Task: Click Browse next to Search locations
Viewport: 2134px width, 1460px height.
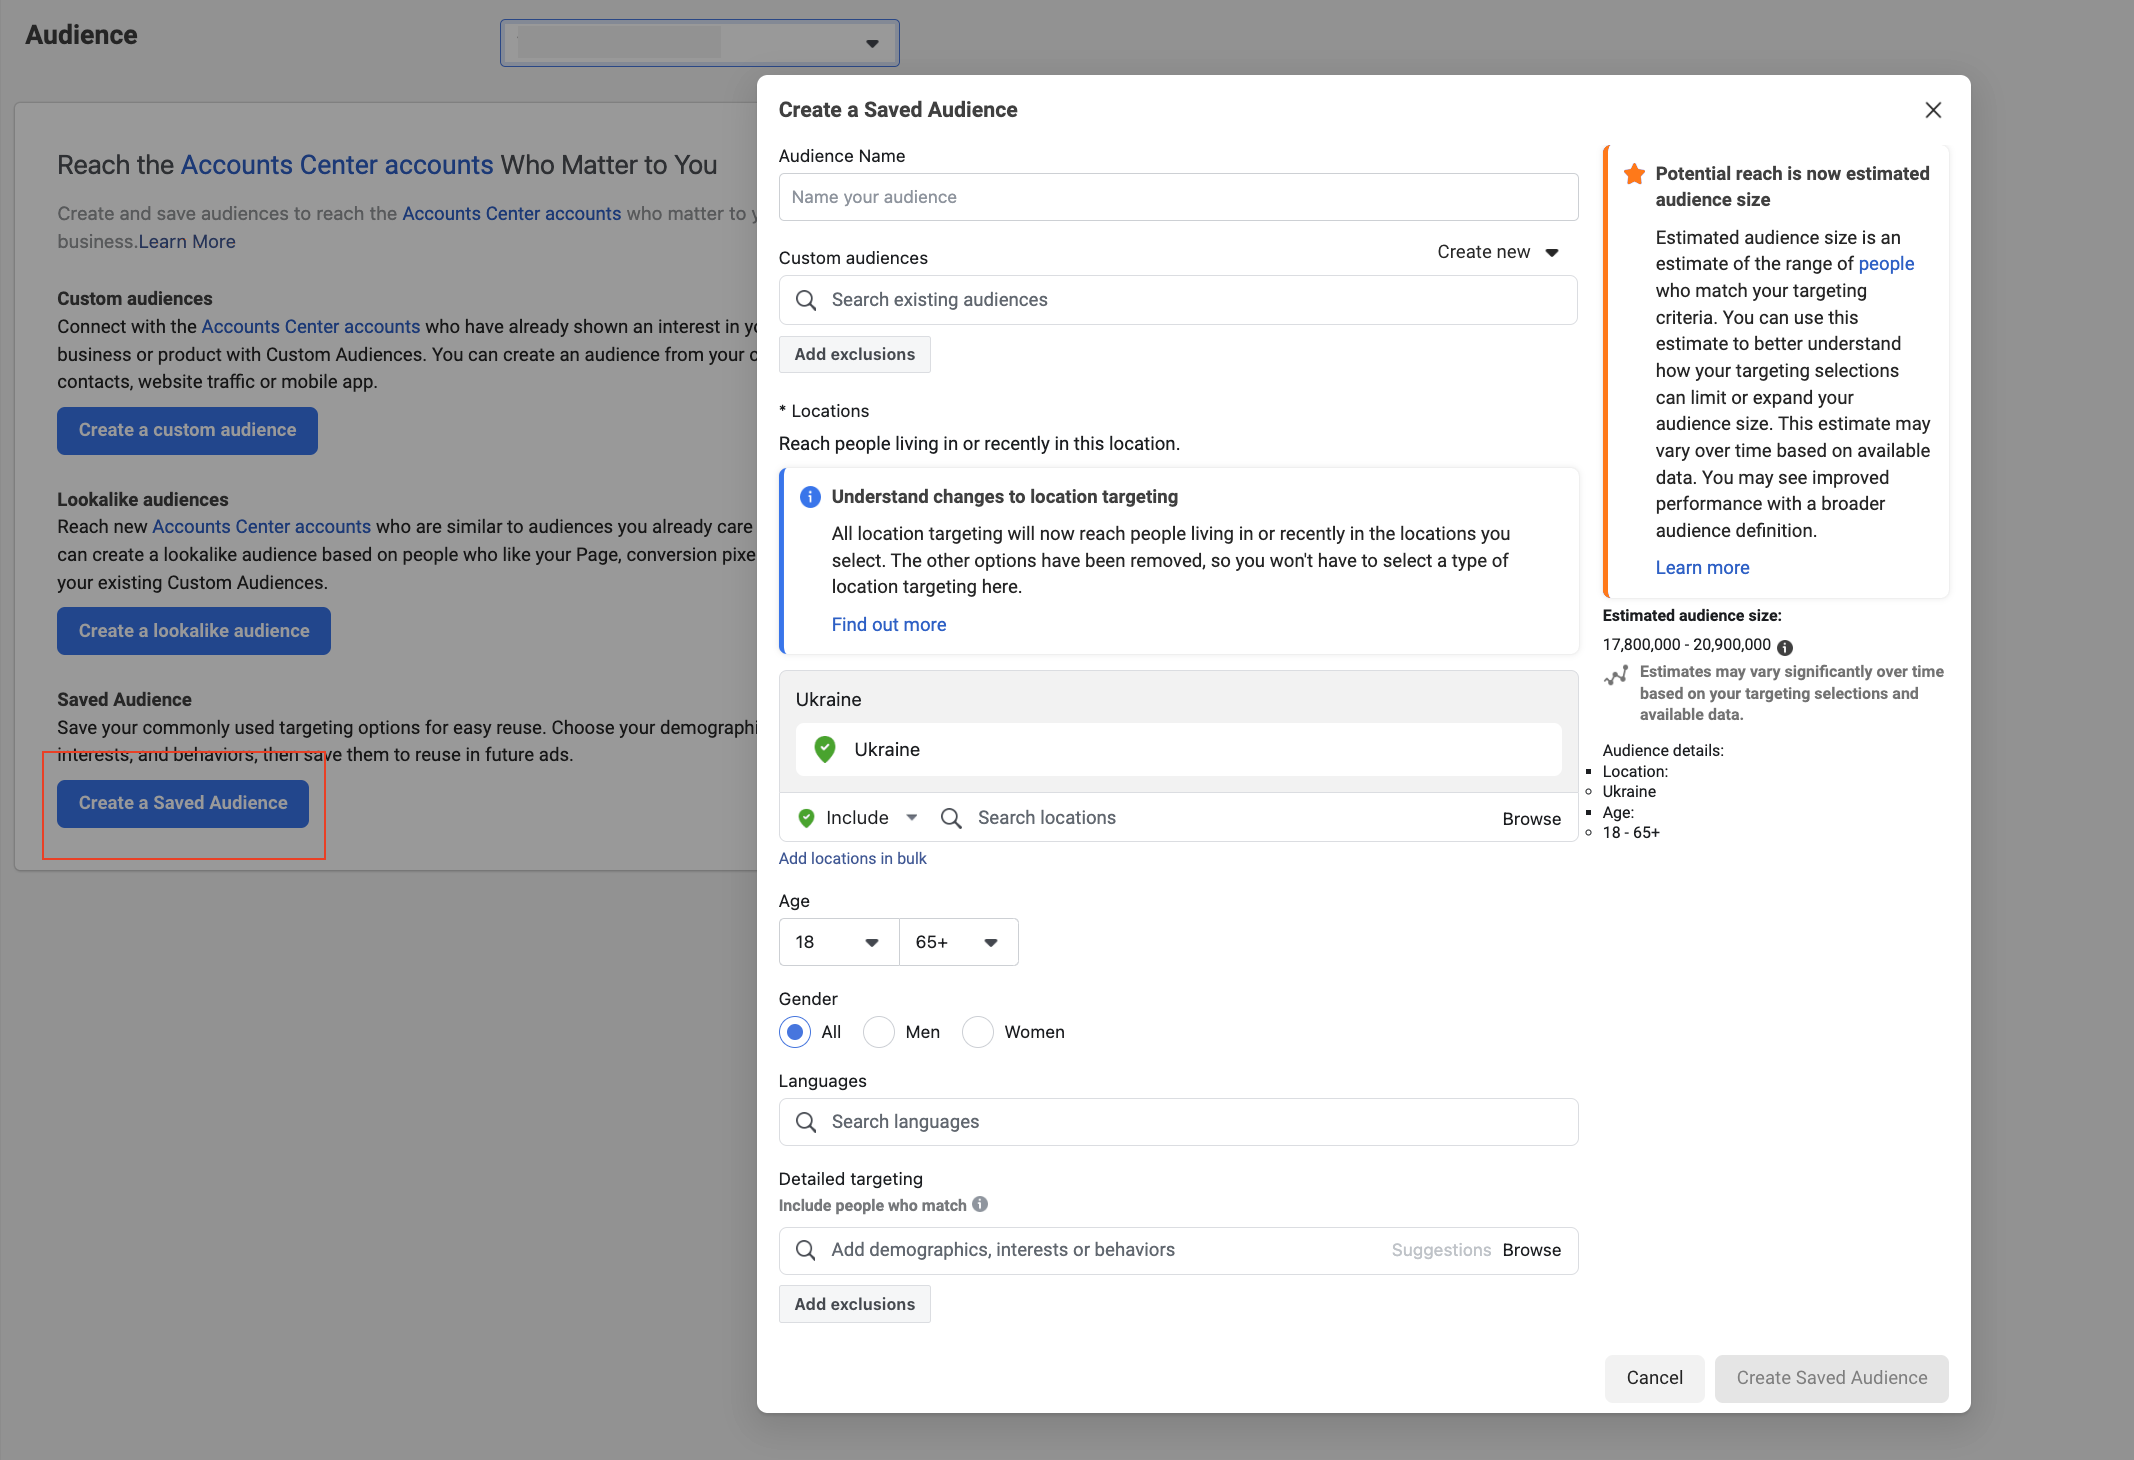Action: pyautogui.click(x=1531, y=819)
